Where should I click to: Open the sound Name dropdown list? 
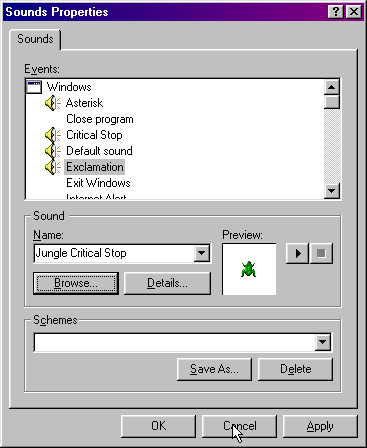202,253
